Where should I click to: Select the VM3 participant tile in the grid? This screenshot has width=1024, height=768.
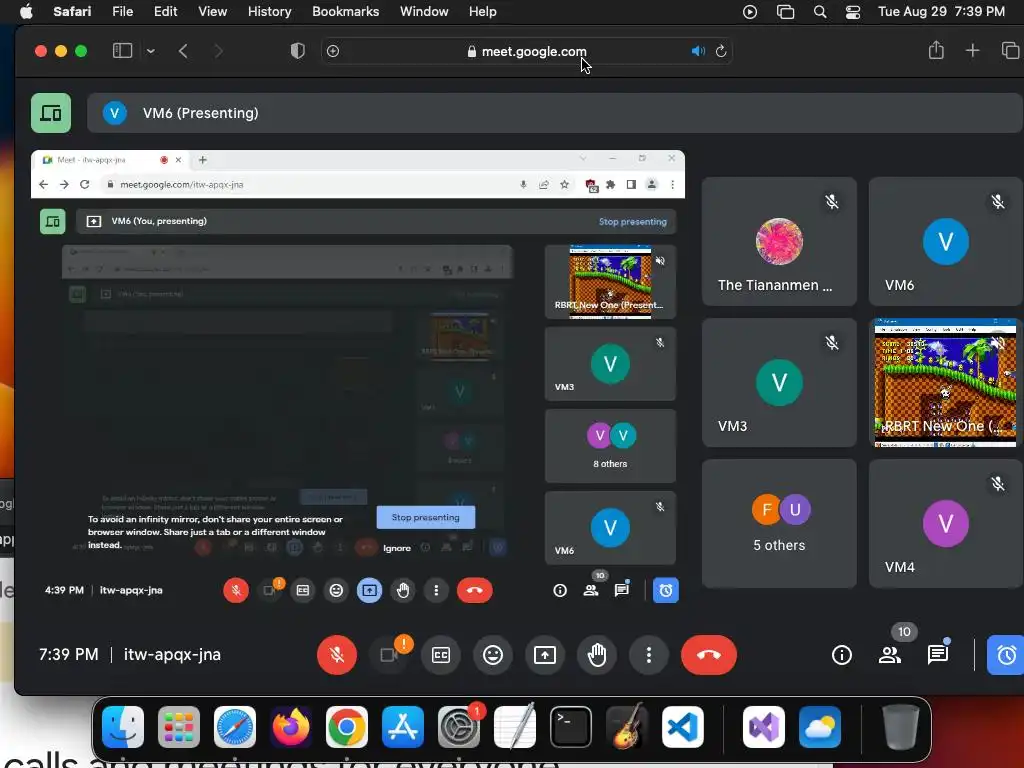tap(779, 383)
